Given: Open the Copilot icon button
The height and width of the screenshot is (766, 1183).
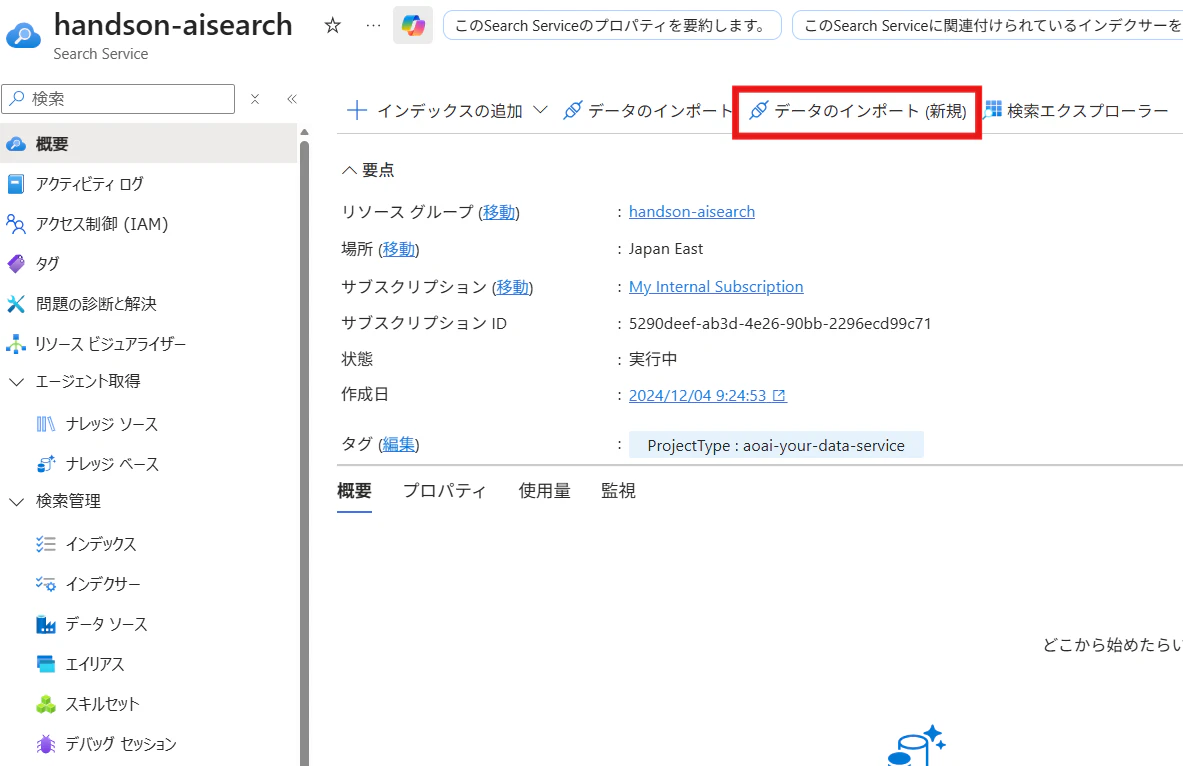Looking at the screenshot, I should coord(413,25).
